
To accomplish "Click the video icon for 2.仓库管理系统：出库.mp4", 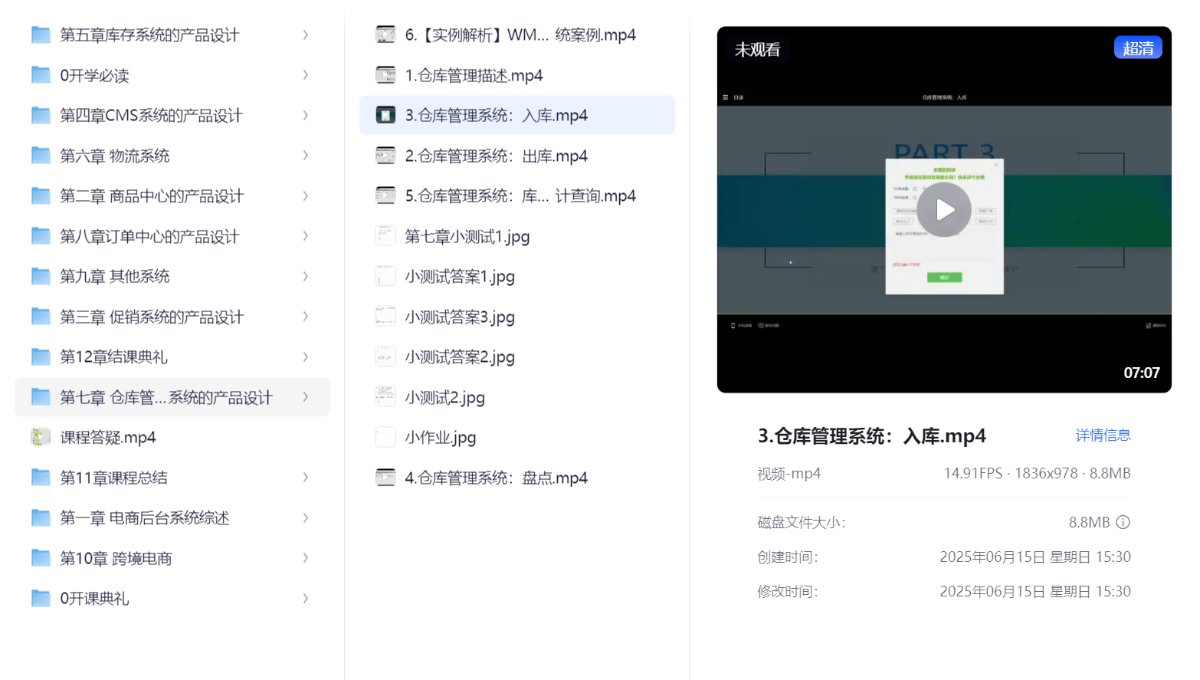I will point(385,156).
